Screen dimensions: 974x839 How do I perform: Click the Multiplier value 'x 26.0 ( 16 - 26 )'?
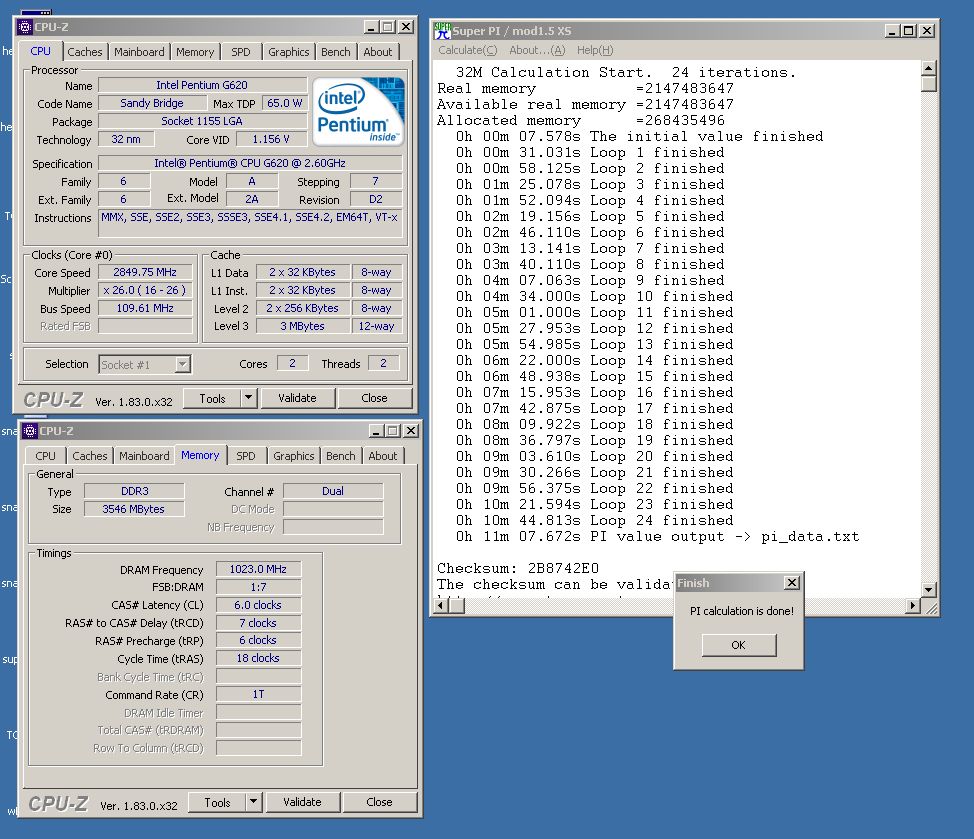(145, 290)
